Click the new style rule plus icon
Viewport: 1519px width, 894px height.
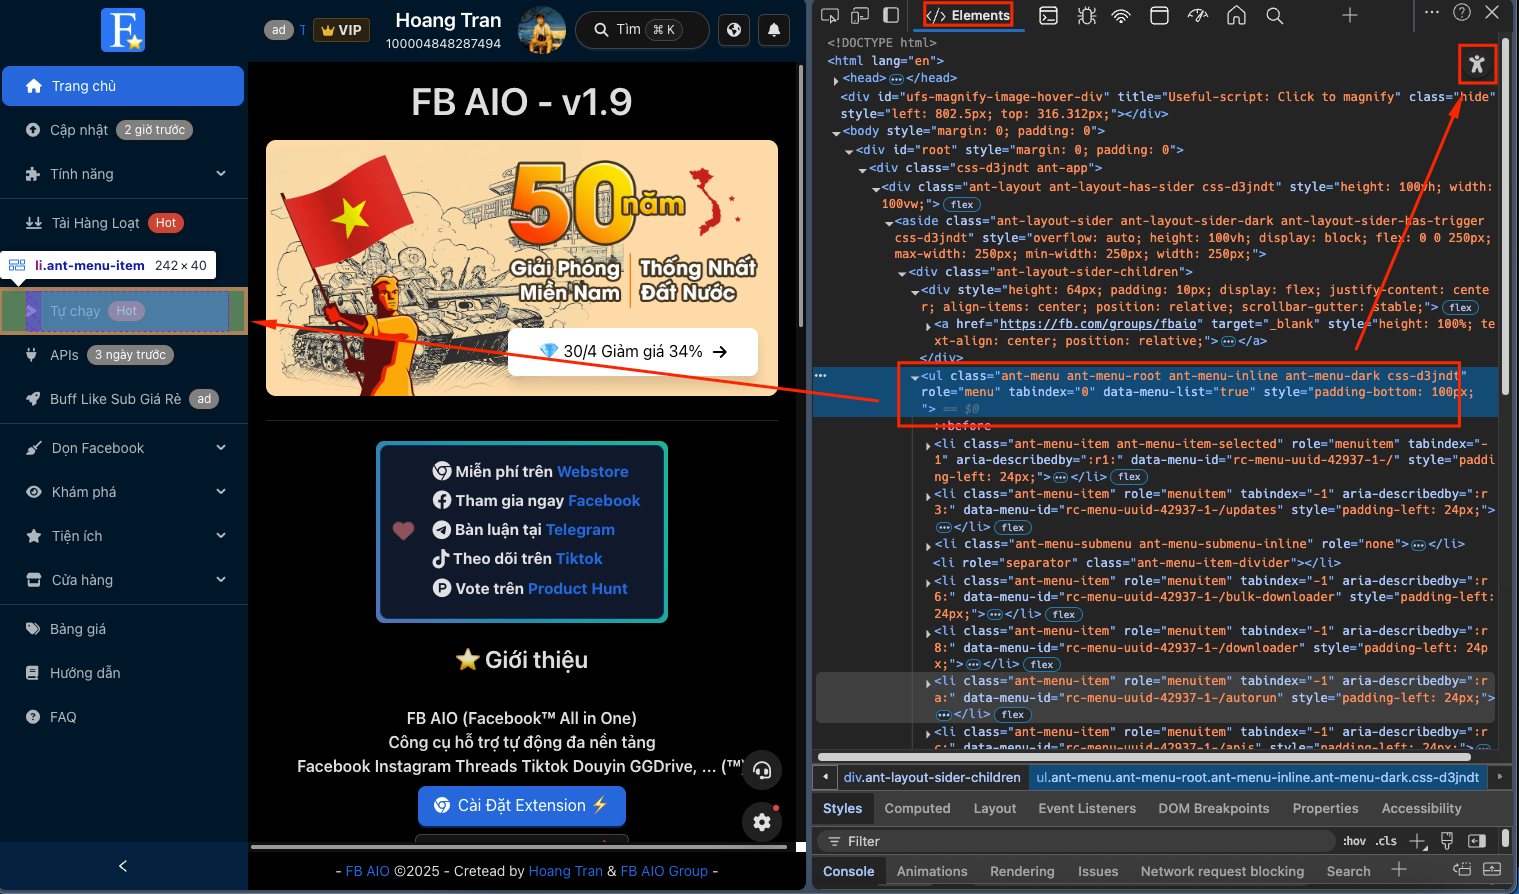1417,841
